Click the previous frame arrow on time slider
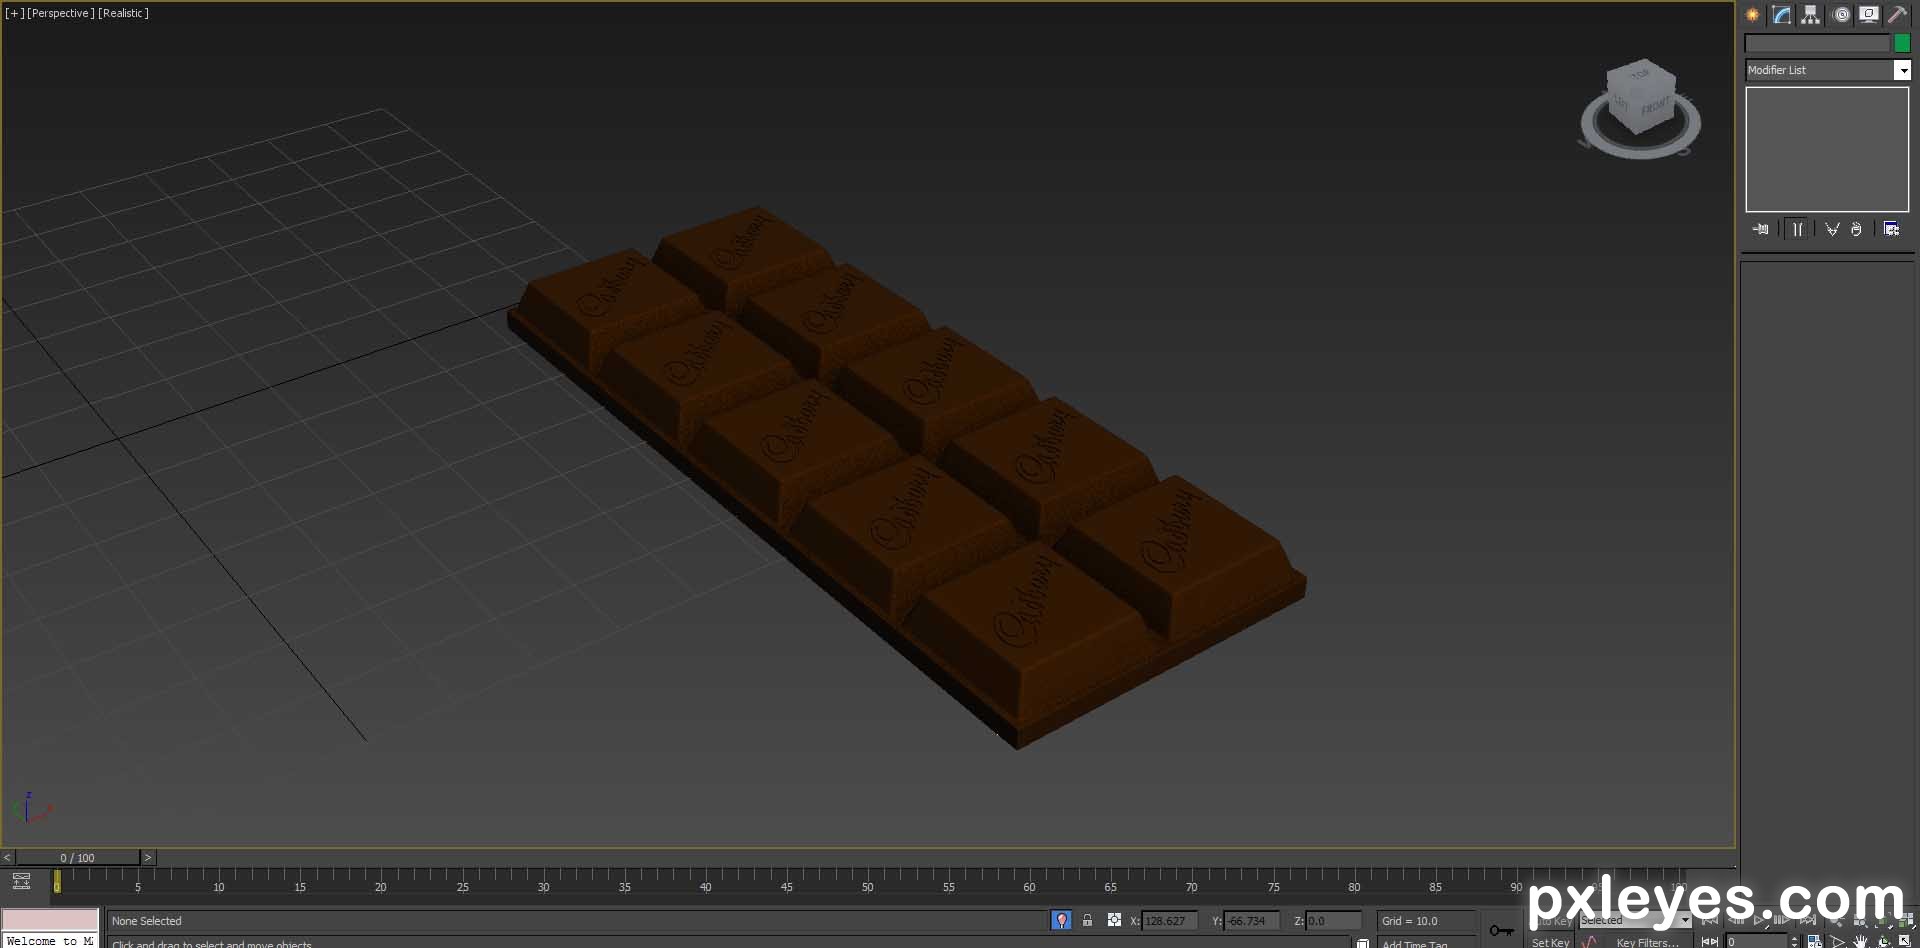The image size is (1920, 948). pyautogui.click(x=7, y=857)
